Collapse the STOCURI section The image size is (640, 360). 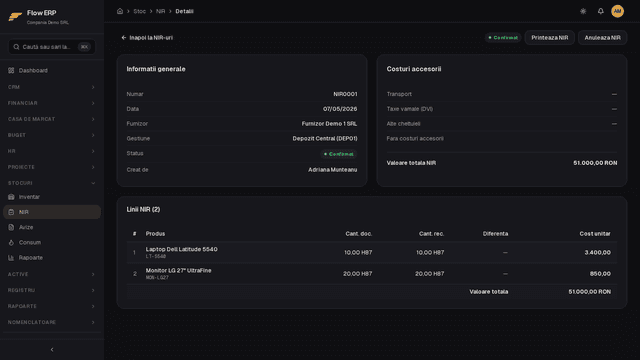pyautogui.click(x=52, y=183)
